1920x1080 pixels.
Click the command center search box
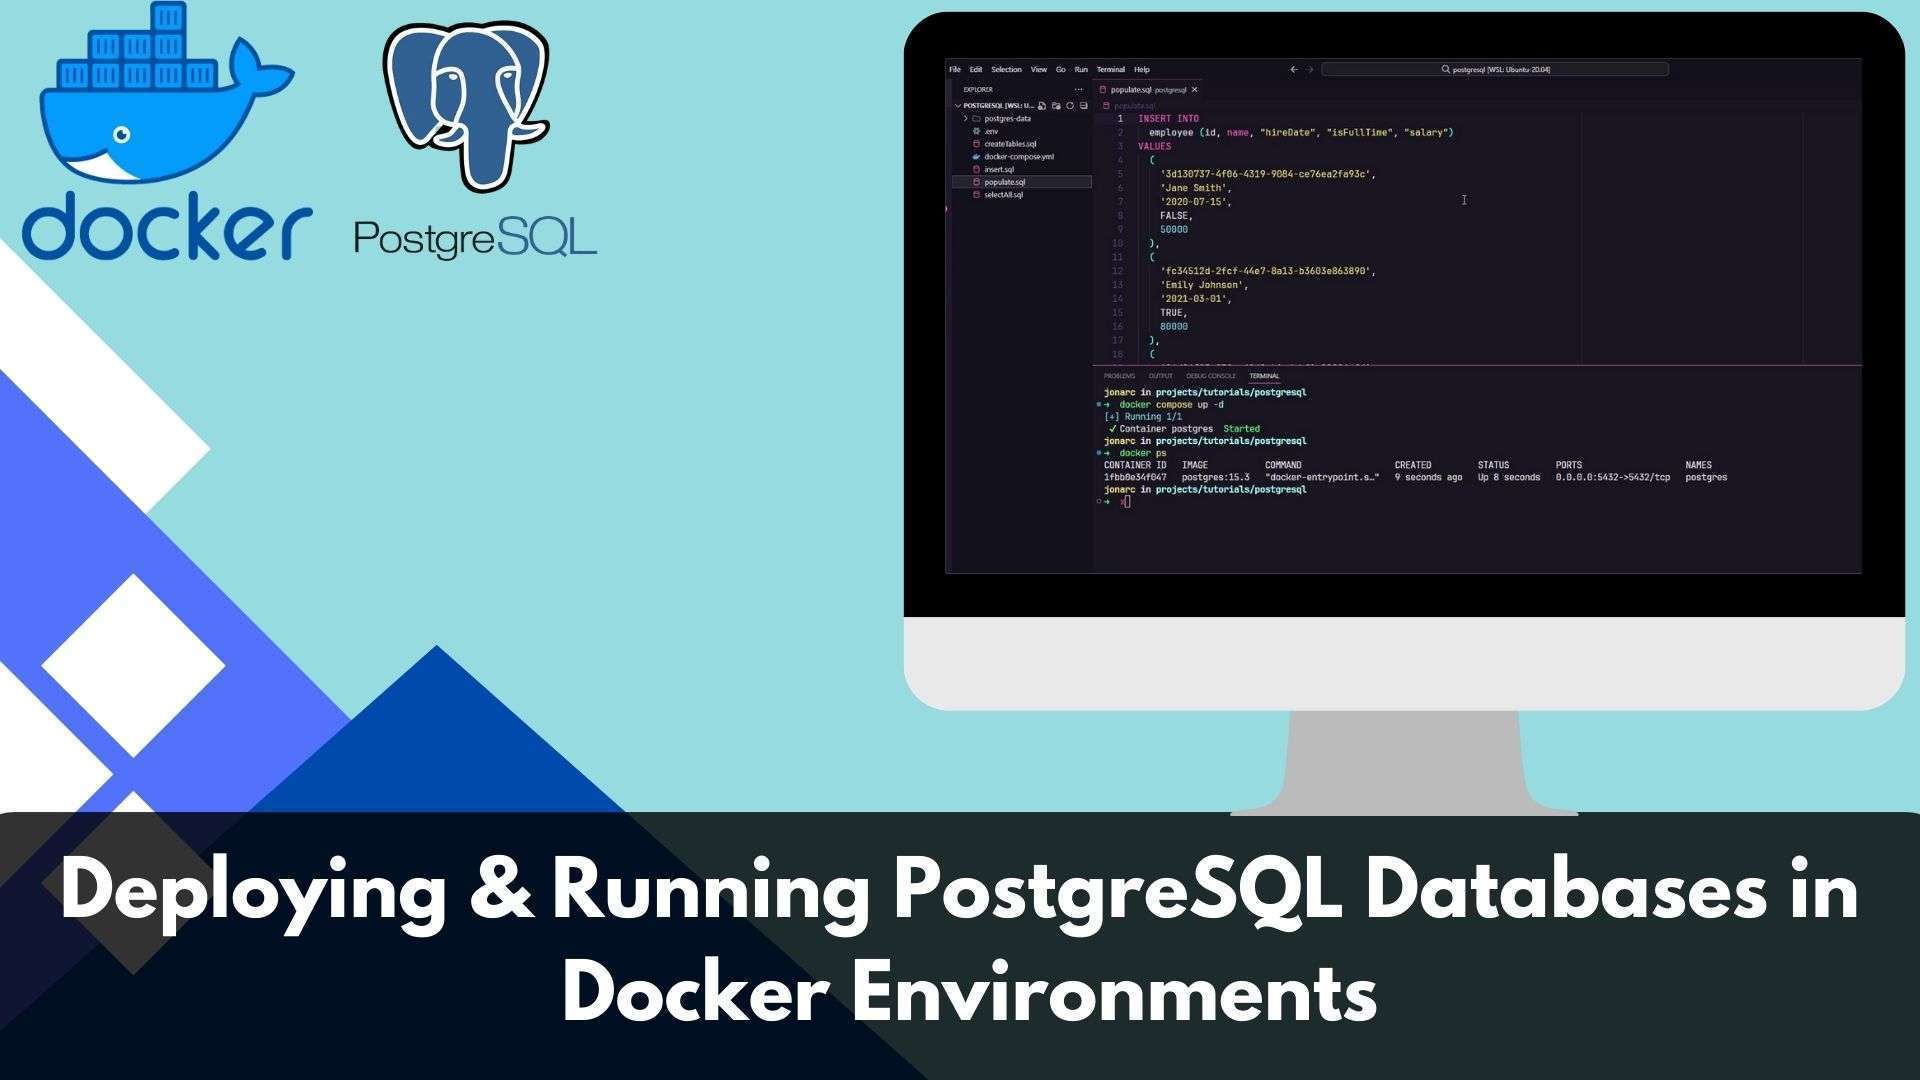click(x=1494, y=69)
